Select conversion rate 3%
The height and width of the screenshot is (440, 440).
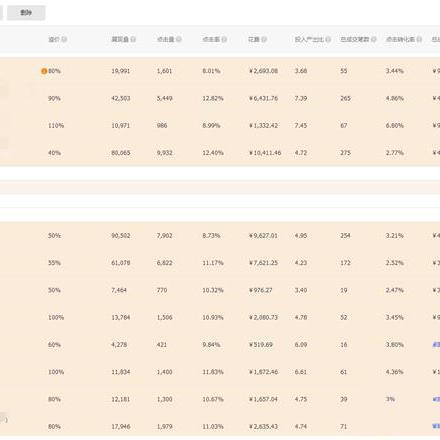(390, 399)
